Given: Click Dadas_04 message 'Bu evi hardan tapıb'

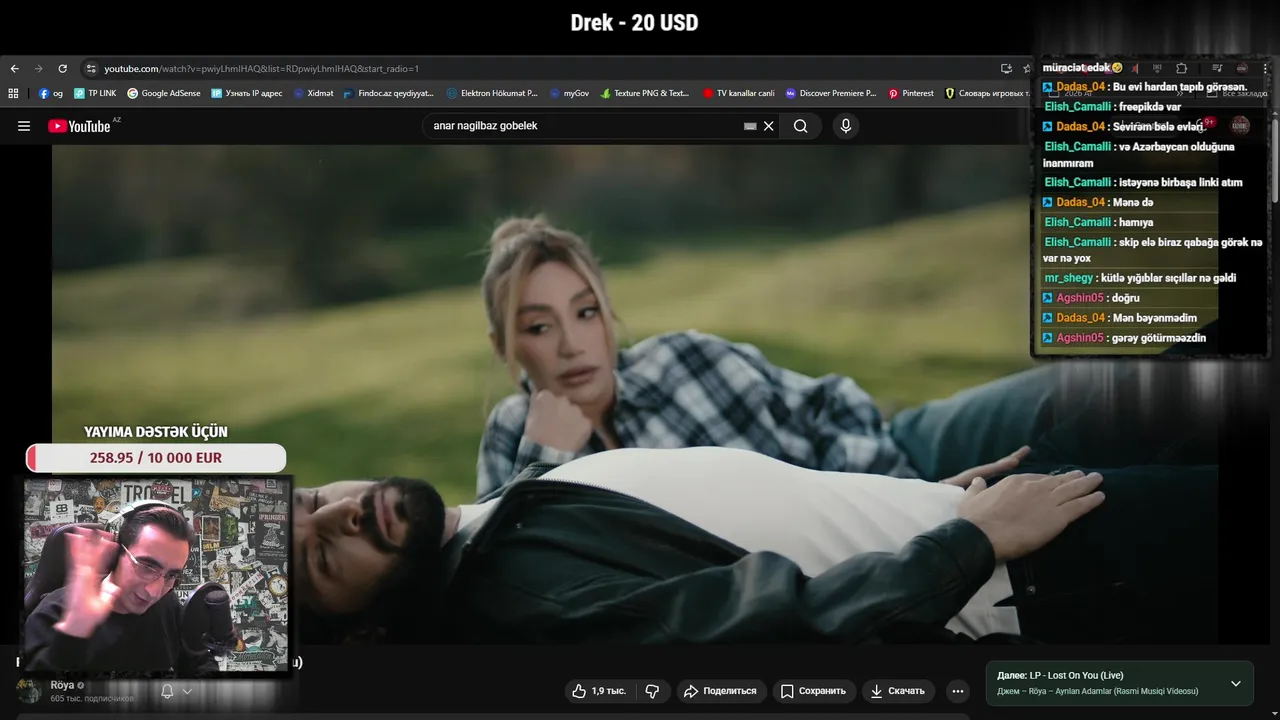Looking at the screenshot, I should click(x=1145, y=87).
